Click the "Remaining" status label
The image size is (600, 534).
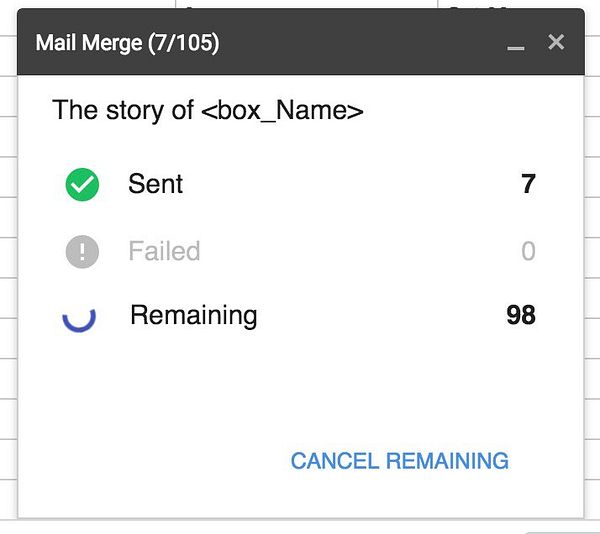click(x=193, y=316)
